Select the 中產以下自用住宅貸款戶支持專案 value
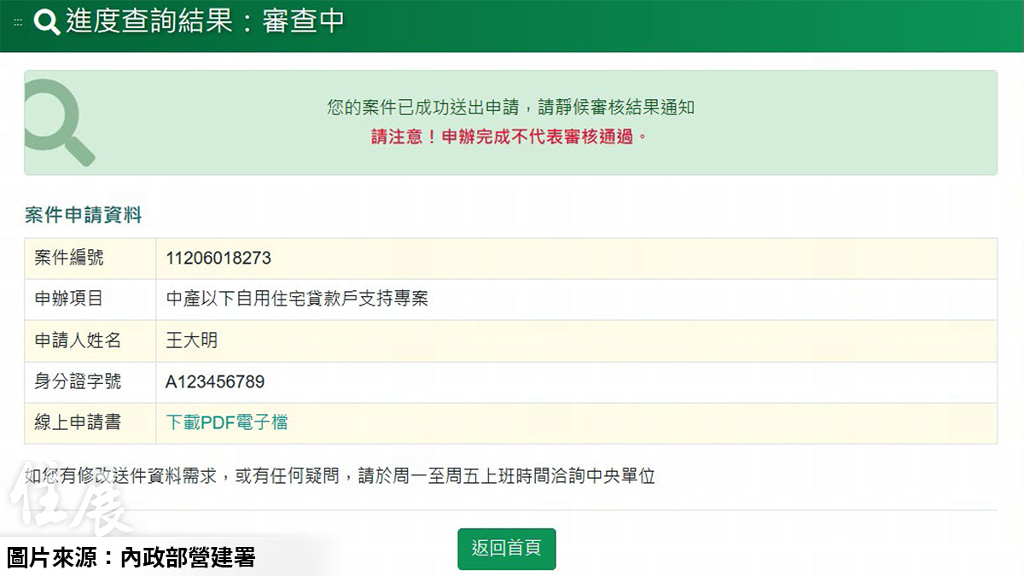This screenshot has width=1024, height=576. point(297,299)
